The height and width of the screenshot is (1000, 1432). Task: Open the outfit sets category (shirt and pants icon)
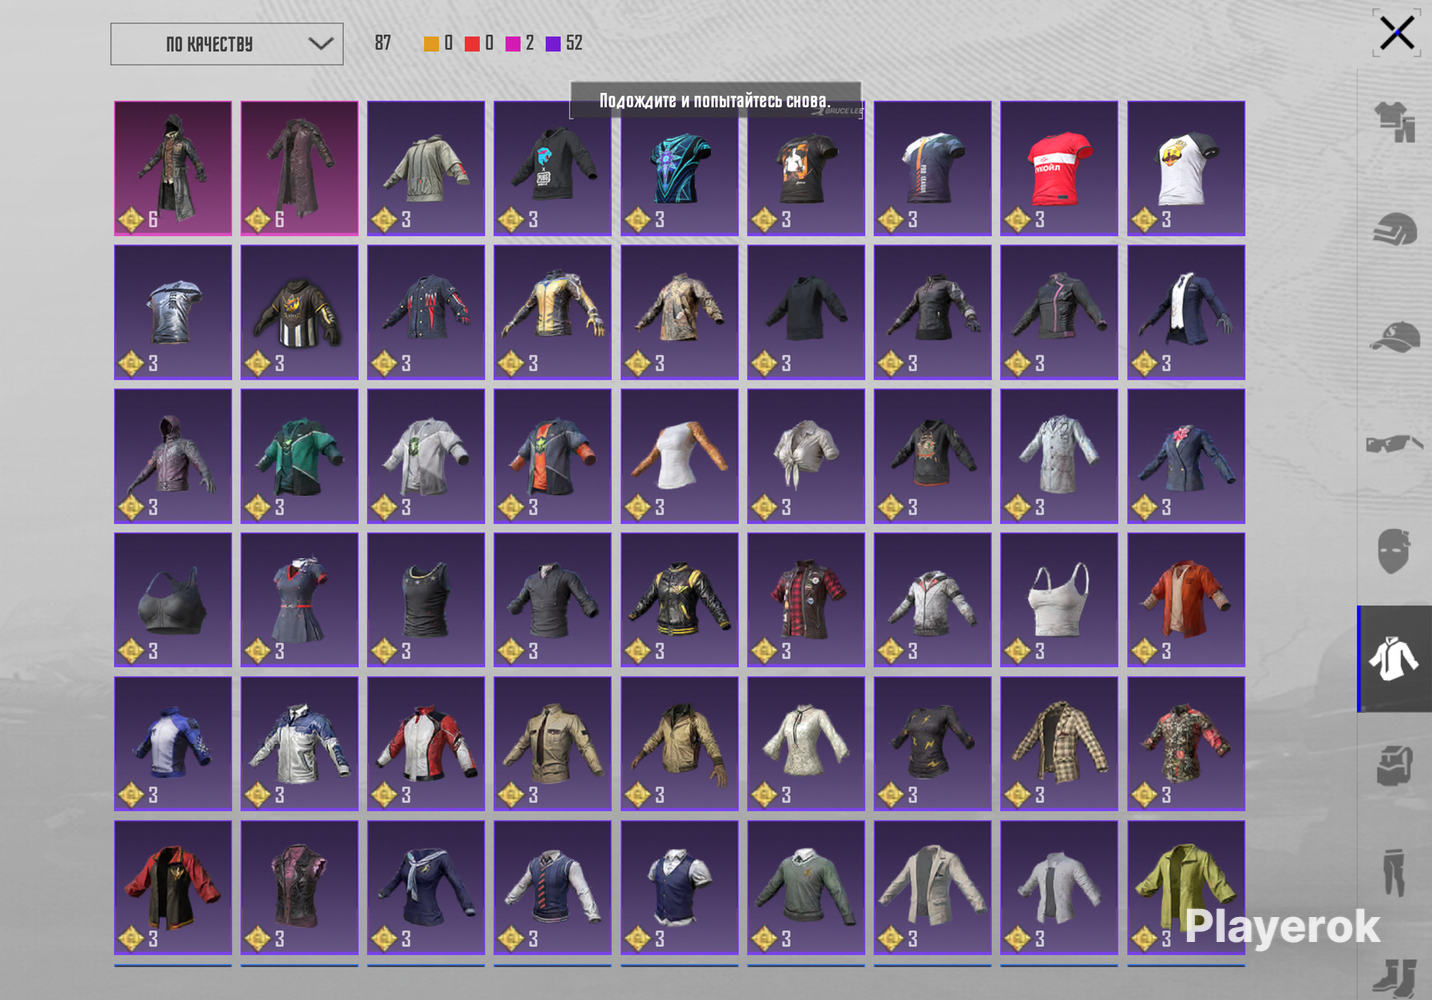[1395, 122]
